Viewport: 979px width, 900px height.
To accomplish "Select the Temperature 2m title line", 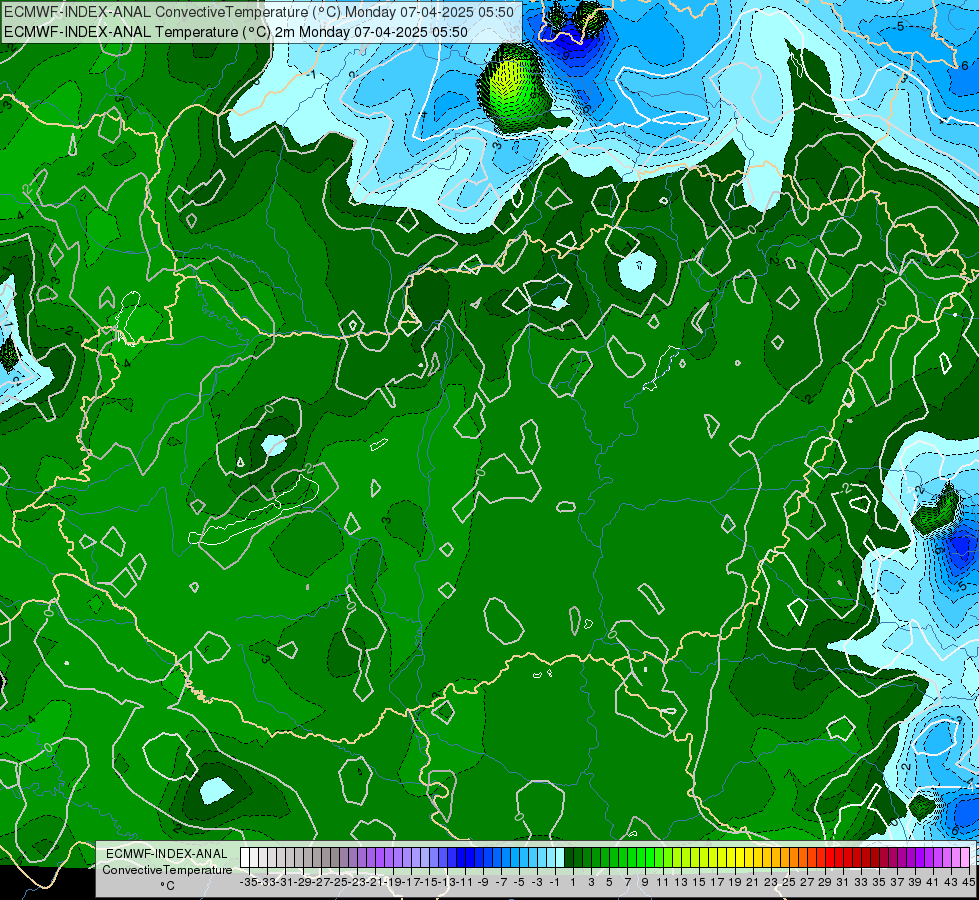I will pyautogui.click(x=236, y=32).
